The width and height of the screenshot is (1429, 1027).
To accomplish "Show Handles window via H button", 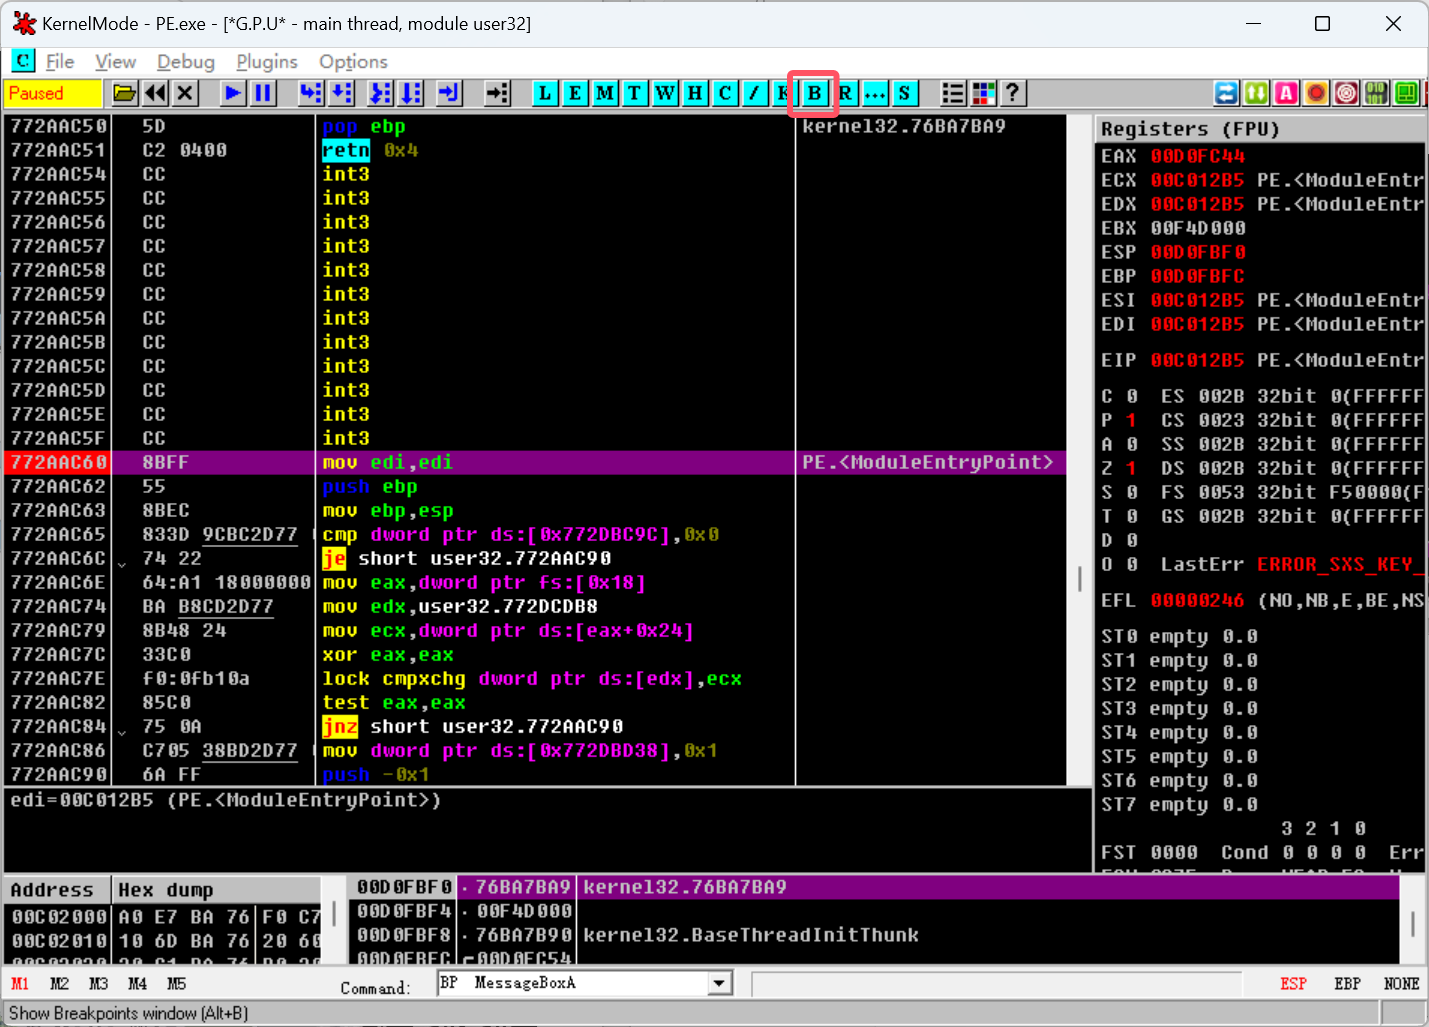I will pos(695,93).
